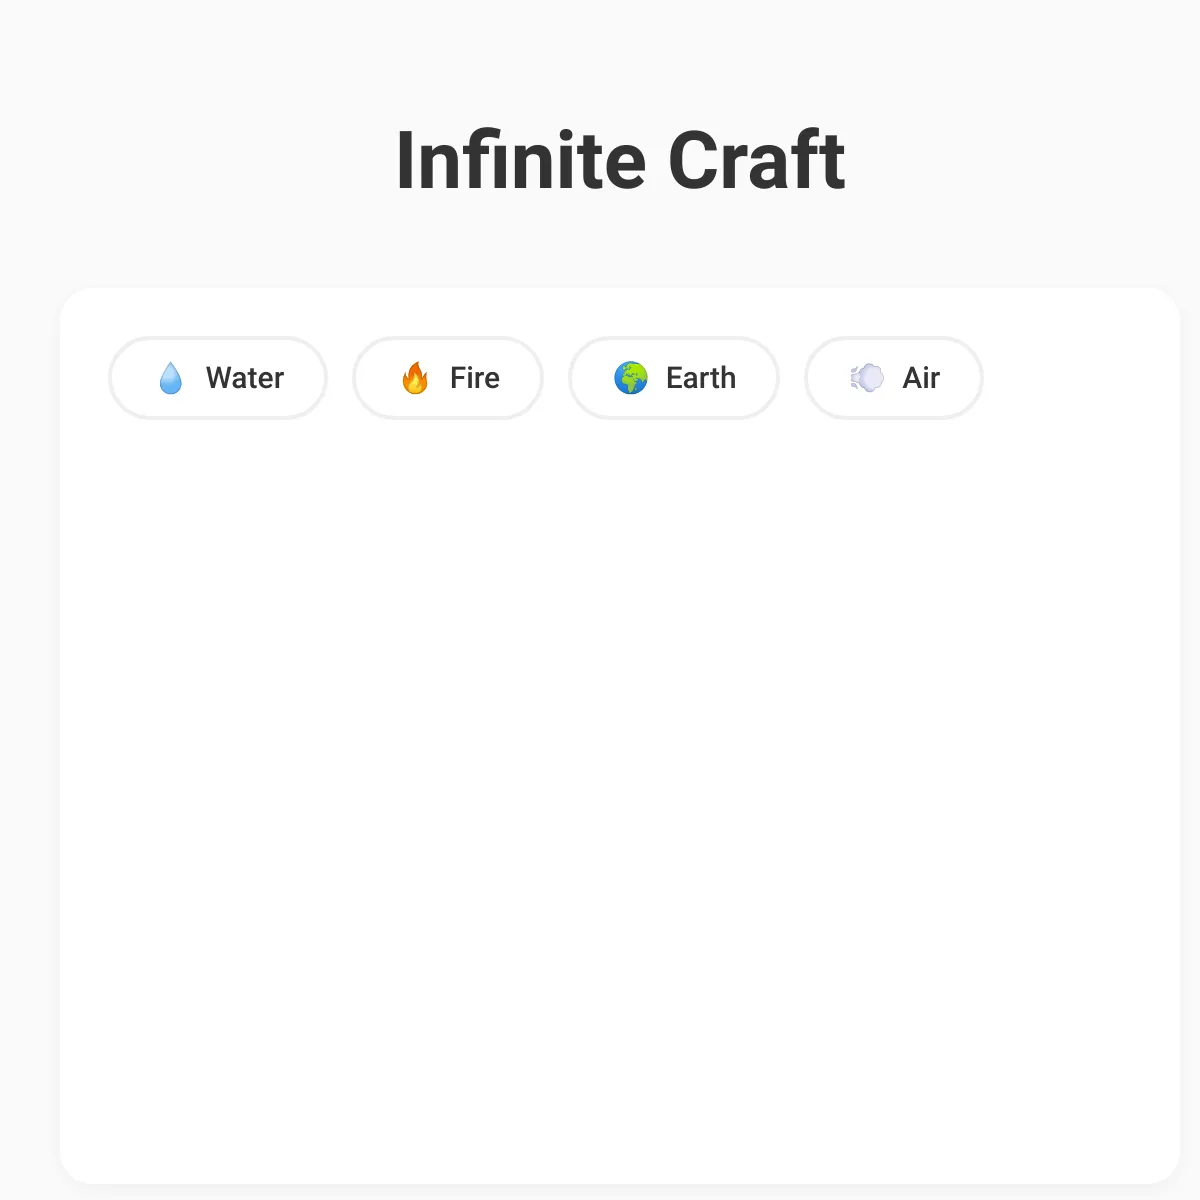The height and width of the screenshot is (1200, 1200).
Task: Click the word "Water" label
Action: point(245,378)
